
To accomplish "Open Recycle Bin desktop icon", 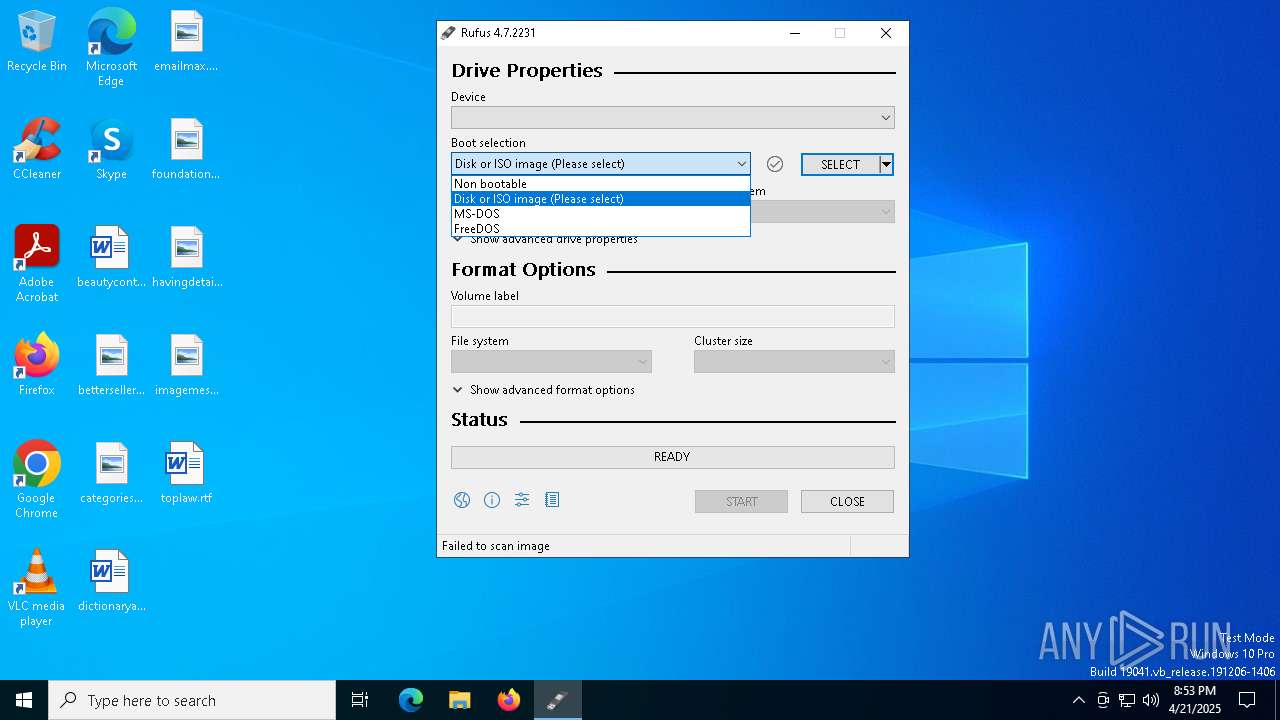I will pyautogui.click(x=37, y=42).
